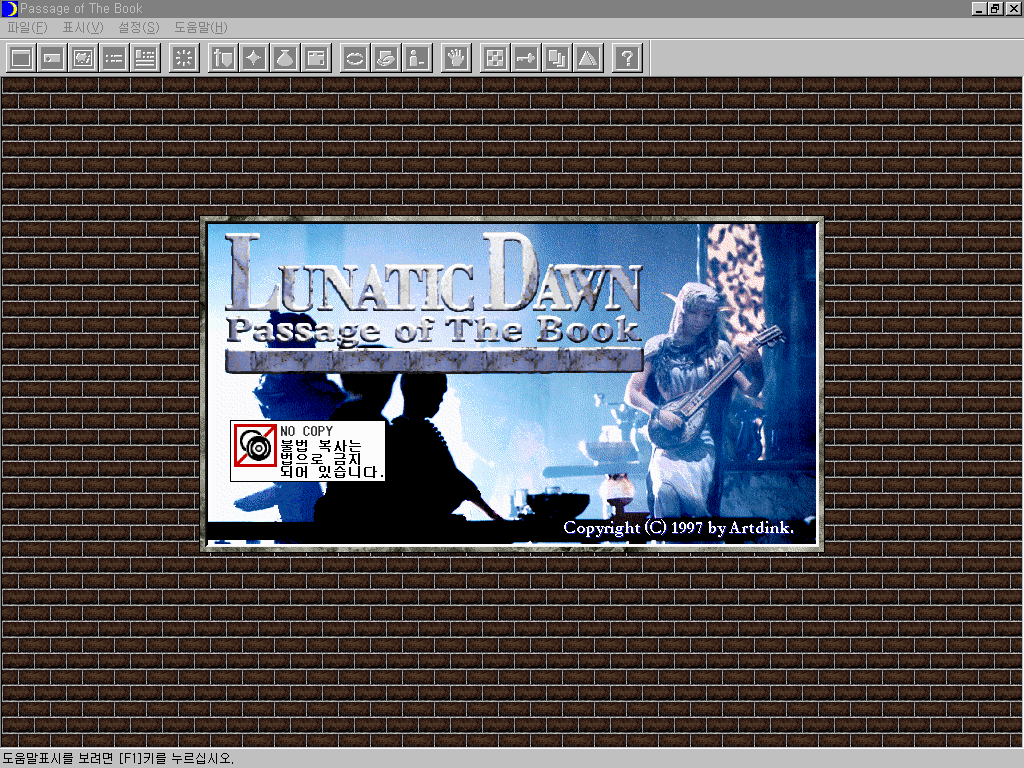The image size is (1024, 768).
Task: Click the key toolbar icon
Action: click(x=526, y=58)
